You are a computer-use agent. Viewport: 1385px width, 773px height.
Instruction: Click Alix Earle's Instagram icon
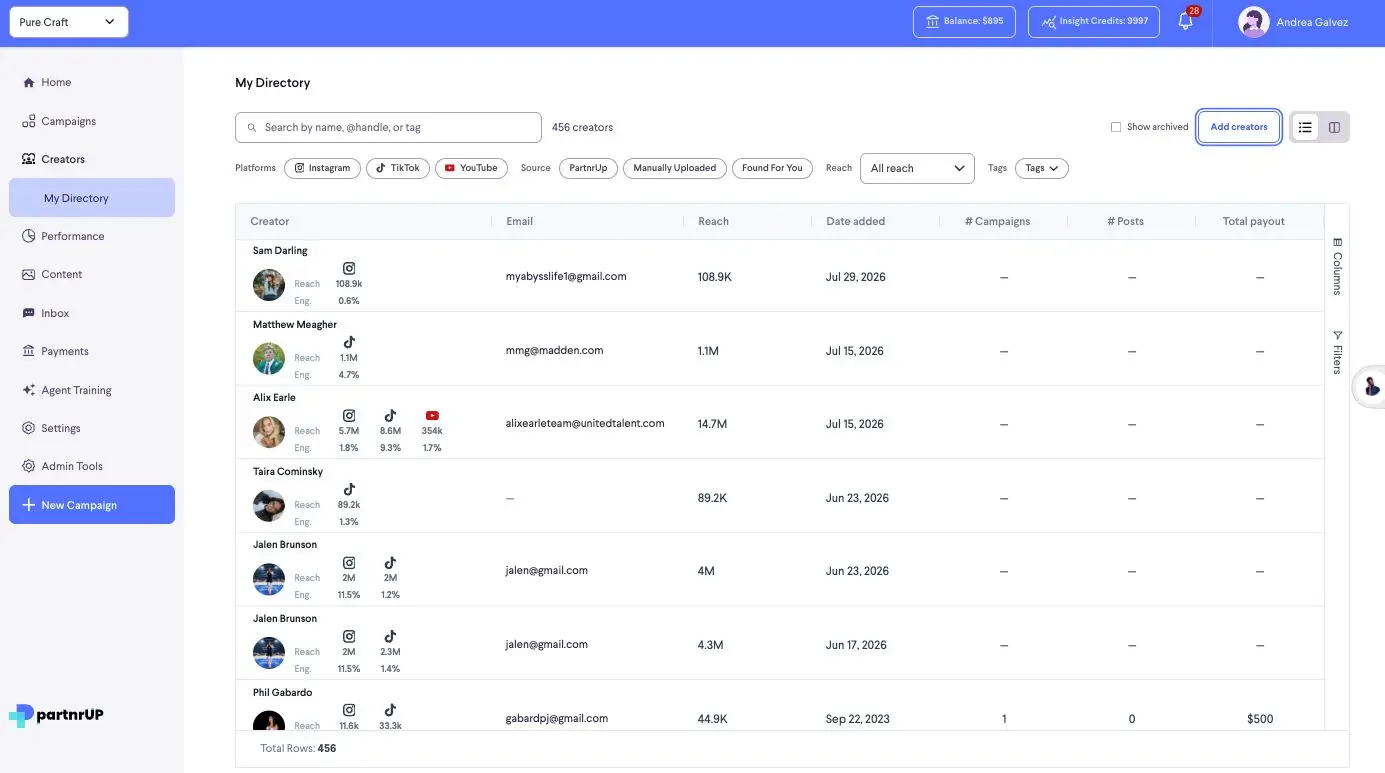349,415
